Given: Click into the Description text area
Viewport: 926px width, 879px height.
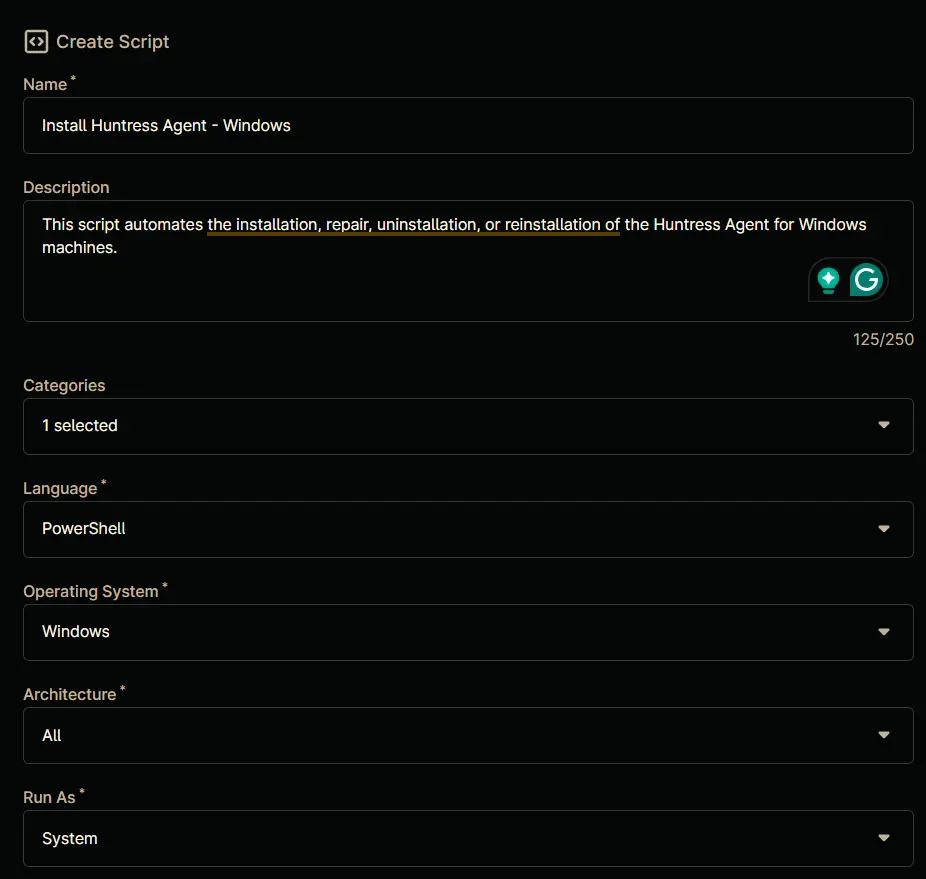Looking at the screenshot, I should pyautogui.click(x=468, y=261).
